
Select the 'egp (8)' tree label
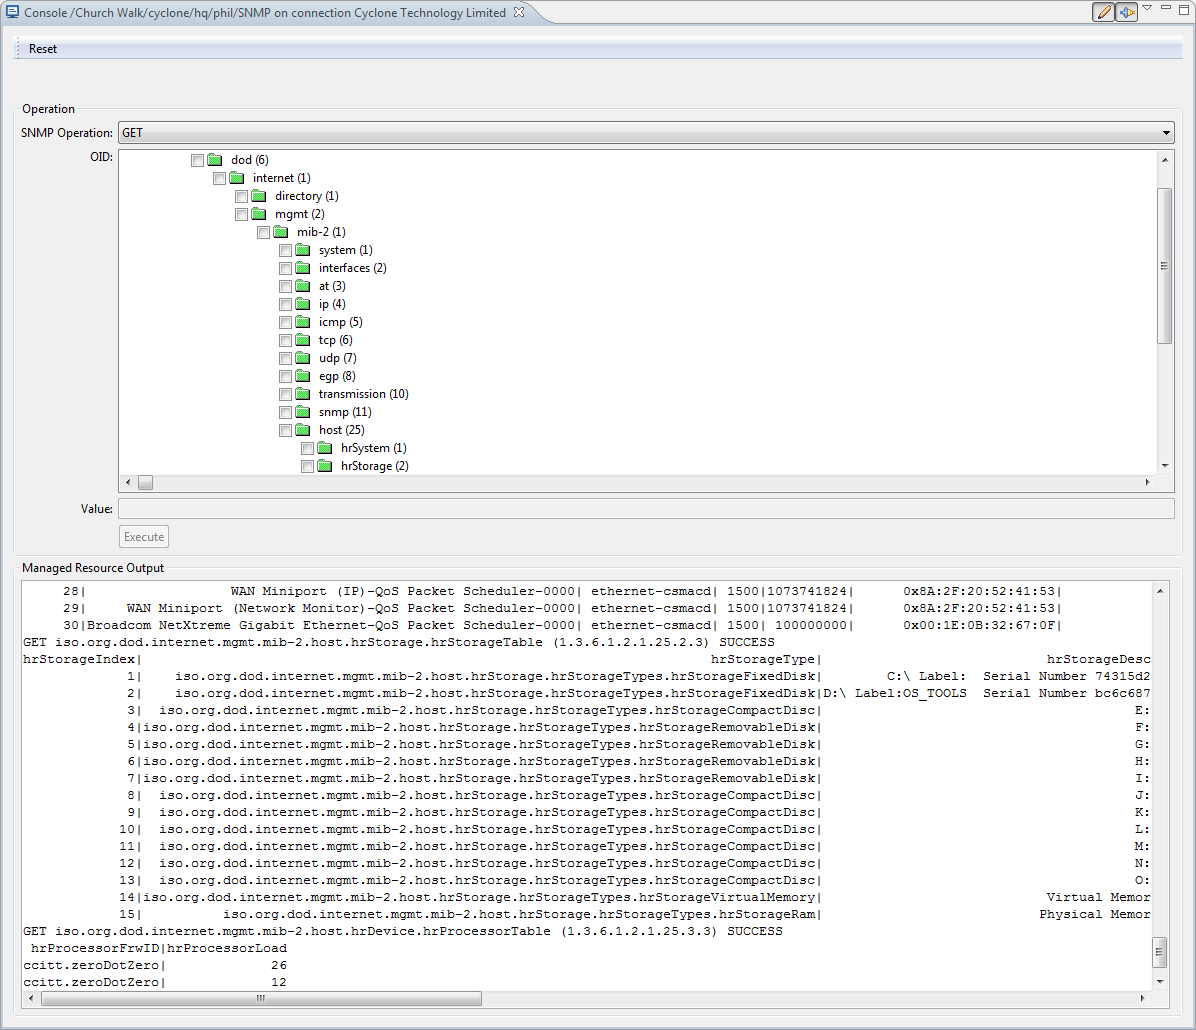(337, 376)
